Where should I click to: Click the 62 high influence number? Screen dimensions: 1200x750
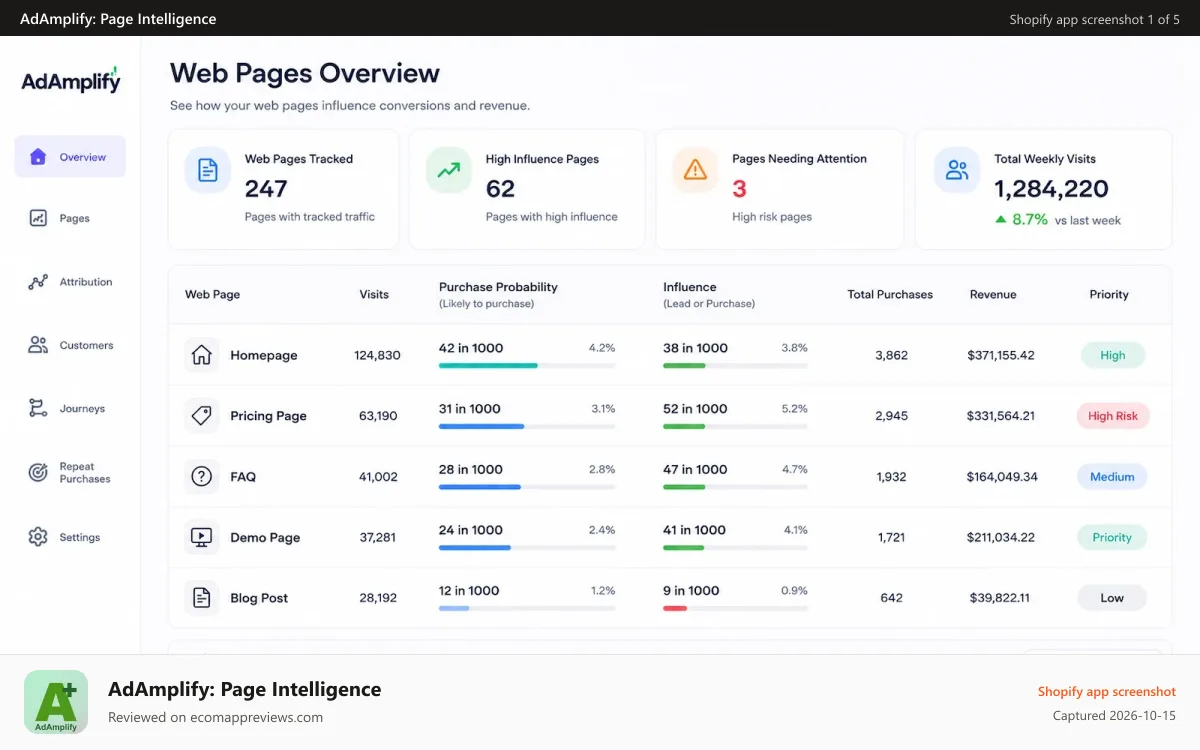tap(500, 188)
